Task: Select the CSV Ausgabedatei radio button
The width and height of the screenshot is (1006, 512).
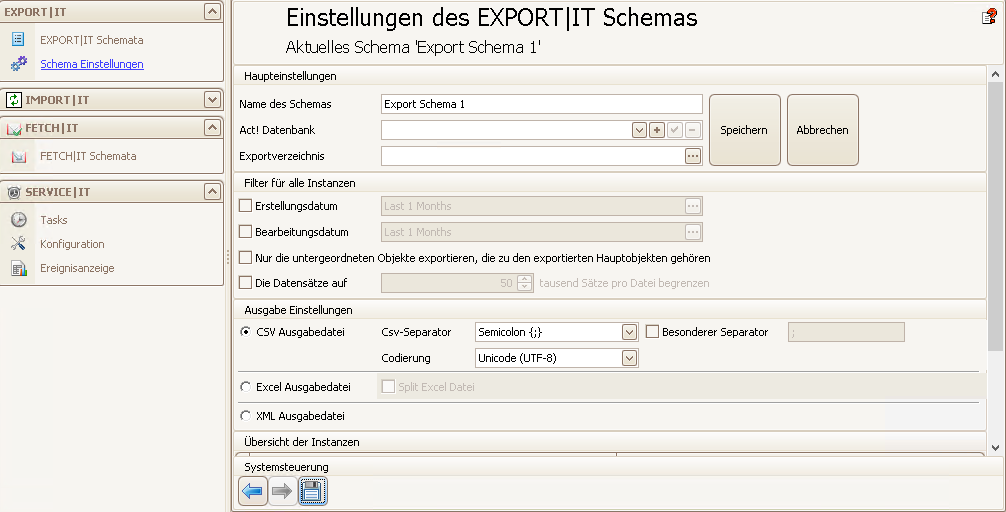Action: (x=246, y=332)
